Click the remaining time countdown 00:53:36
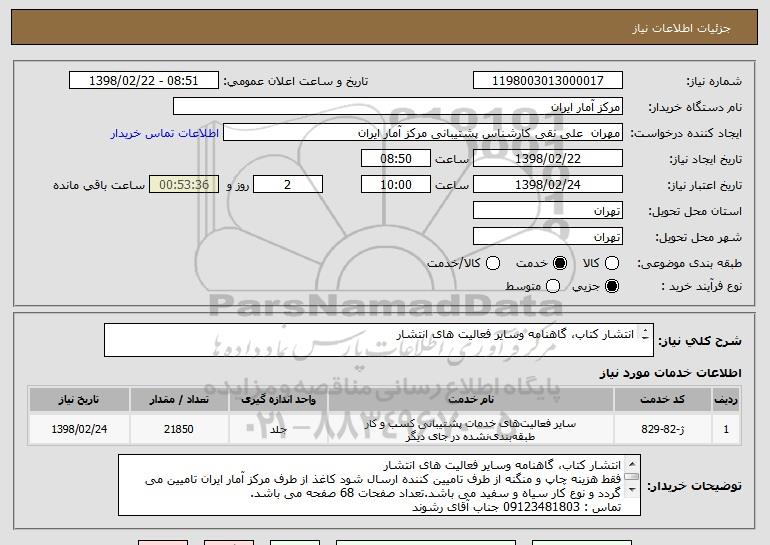The width and height of the screenshot is (770, 545). pyautogui.click(x=184, y=185)
